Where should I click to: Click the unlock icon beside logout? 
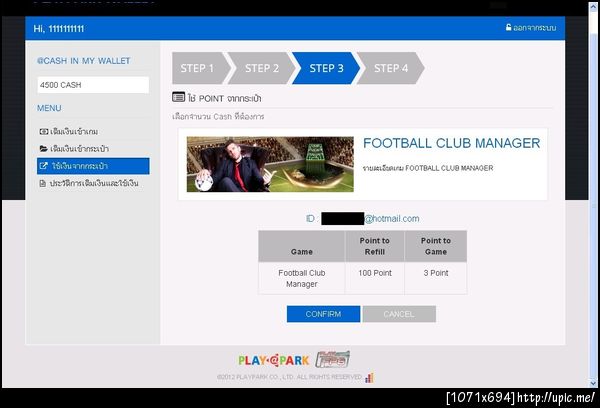click(509, 27)
